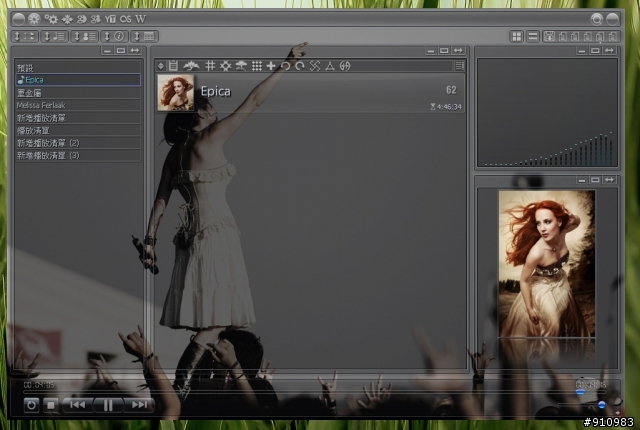Click the OS icon in the top bar

[126, 19]
